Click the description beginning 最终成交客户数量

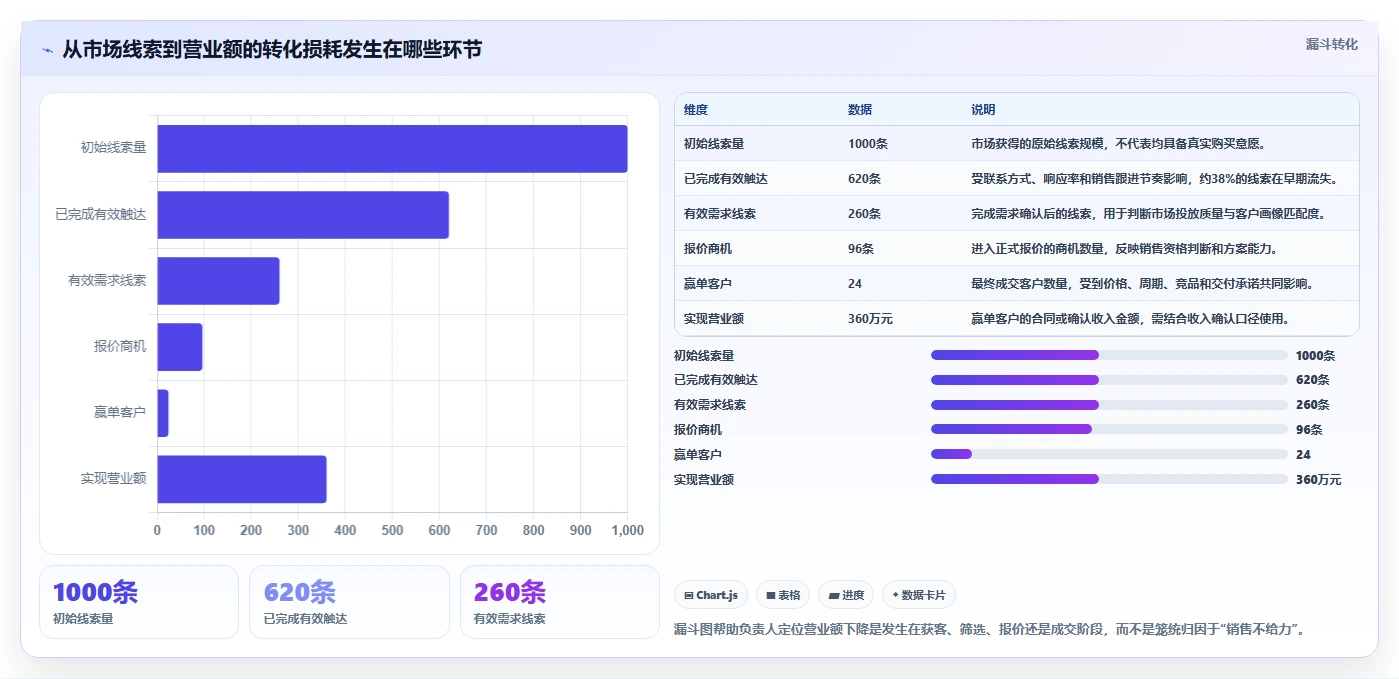coord(1143,284)
